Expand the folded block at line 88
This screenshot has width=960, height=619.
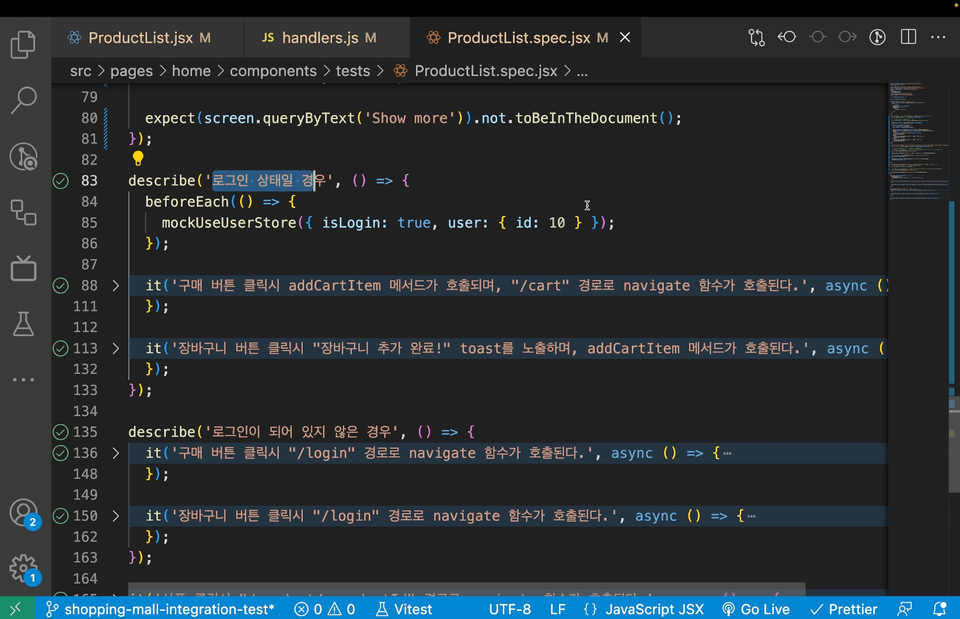[115, 286]
